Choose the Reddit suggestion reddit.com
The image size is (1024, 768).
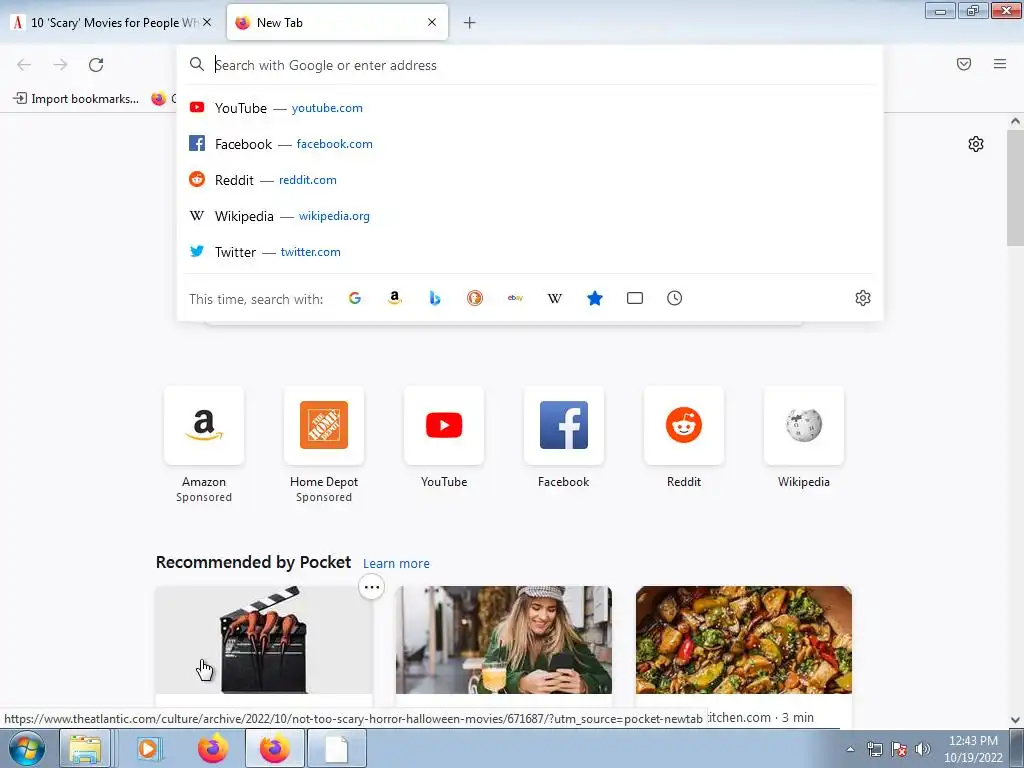coord(529,180)
